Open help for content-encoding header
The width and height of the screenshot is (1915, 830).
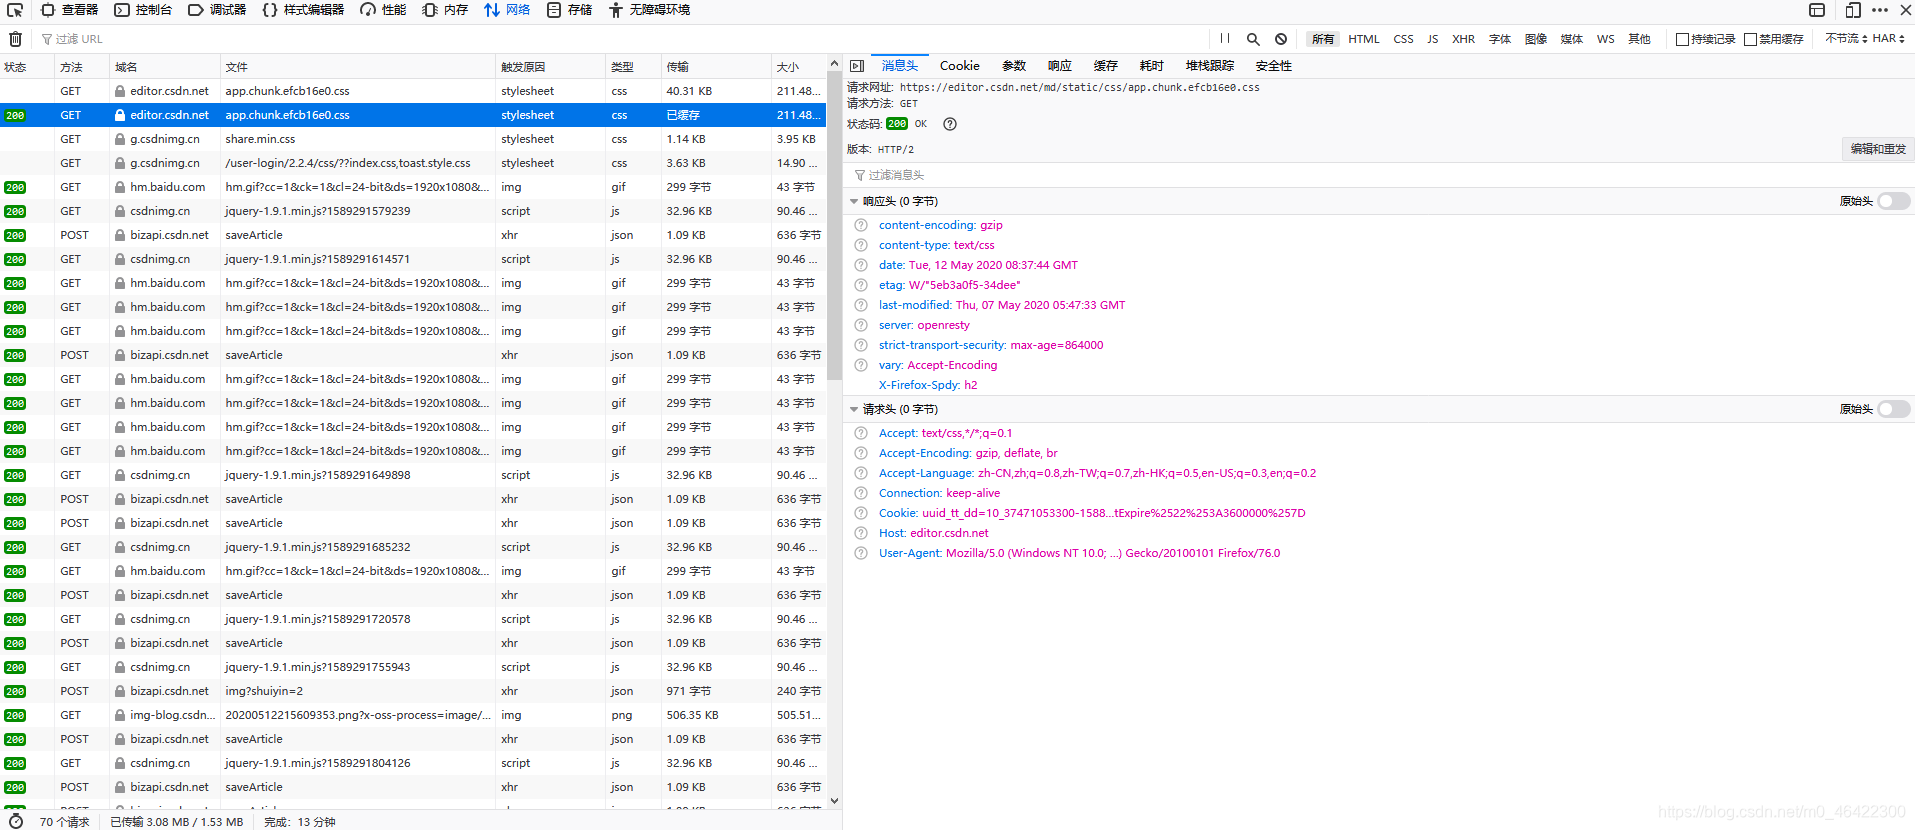(x=861, y=225)
